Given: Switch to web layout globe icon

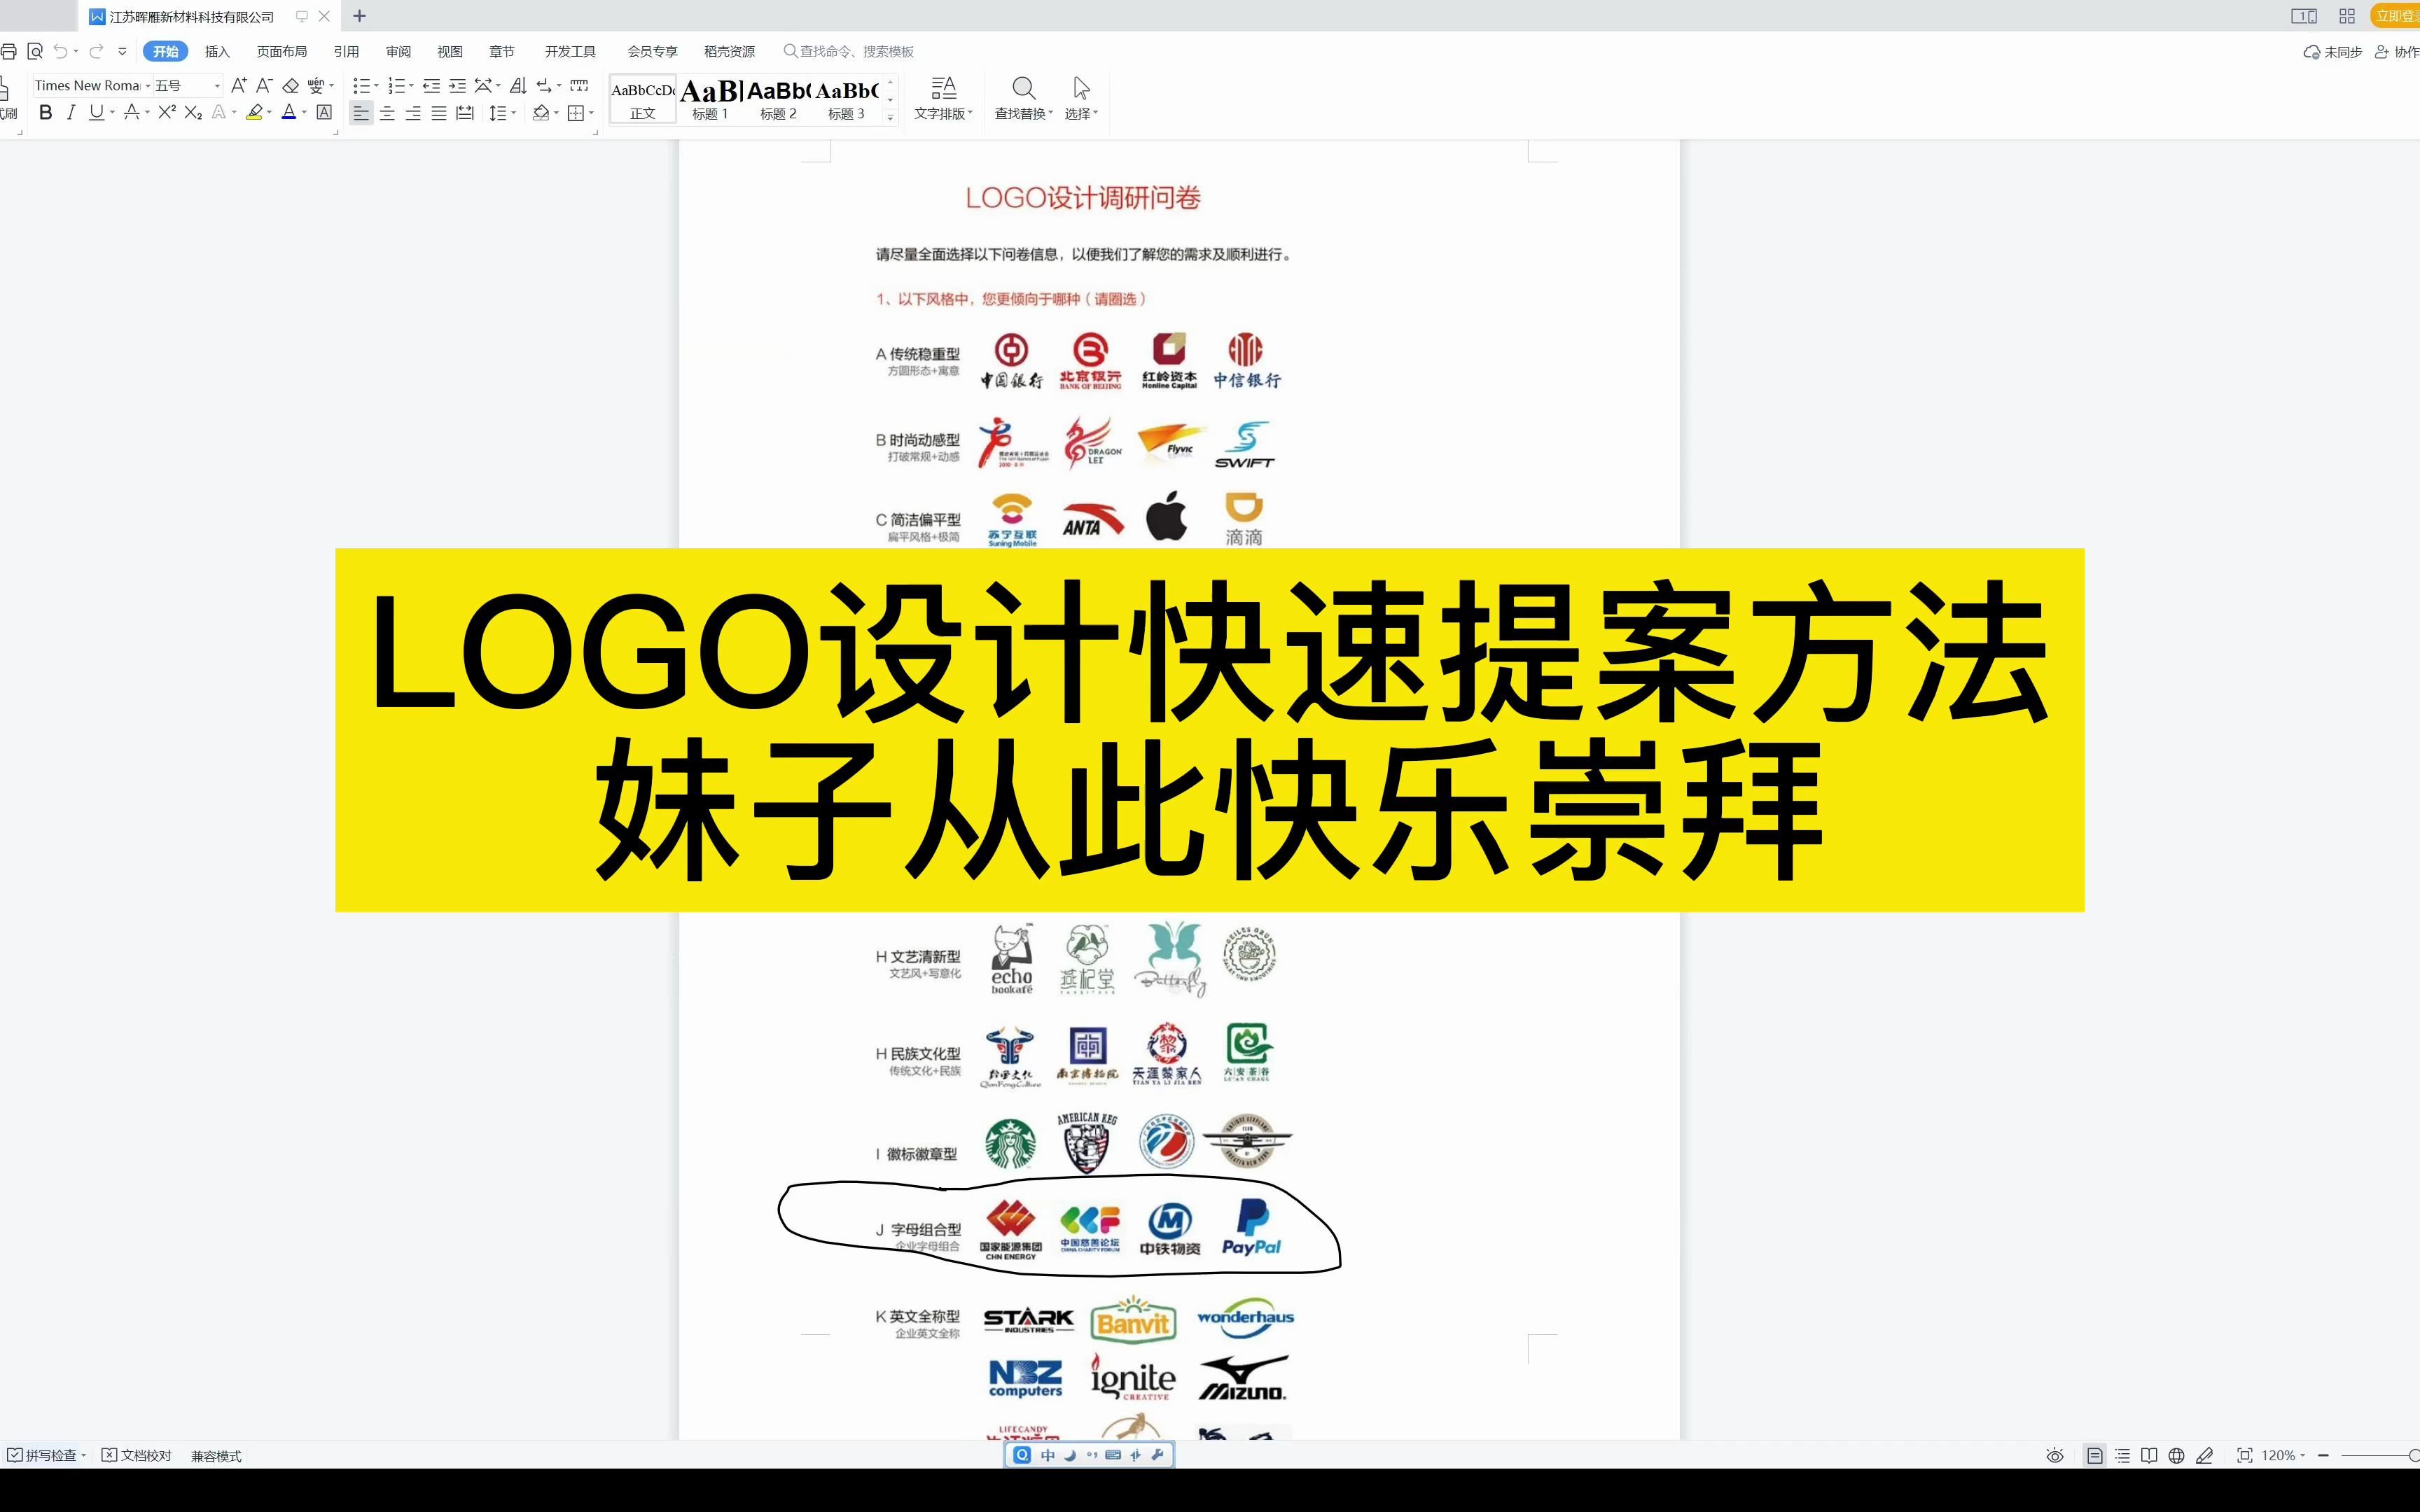Looking at the screenshot, I should pos(2176,1455).
